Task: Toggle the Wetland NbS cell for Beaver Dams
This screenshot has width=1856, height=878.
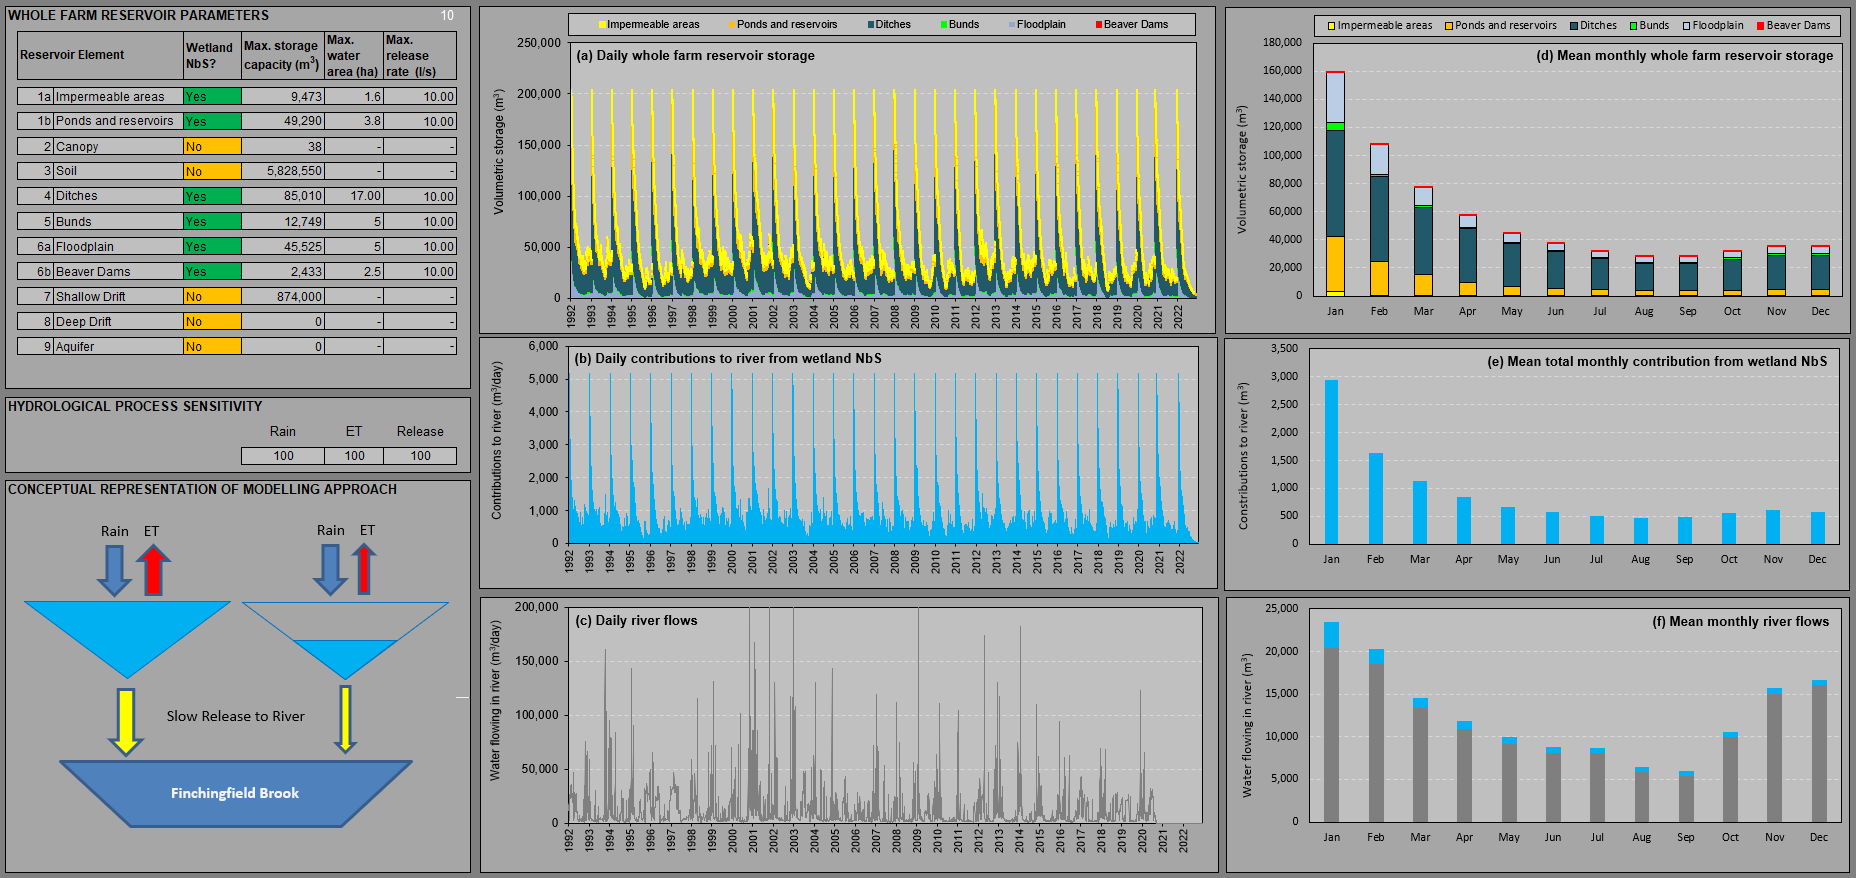Action: (x=212, y=271)
